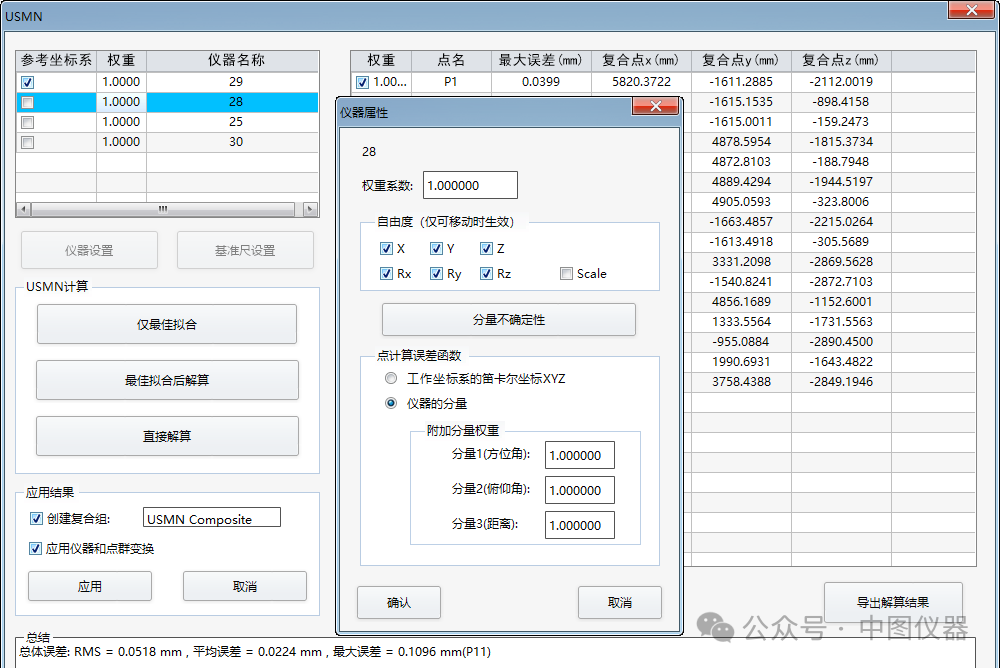Viewport: 1000px width, 668px height.
Task: Click the weight coefficient 权重系数 field
Action: [x=470, y=185]
